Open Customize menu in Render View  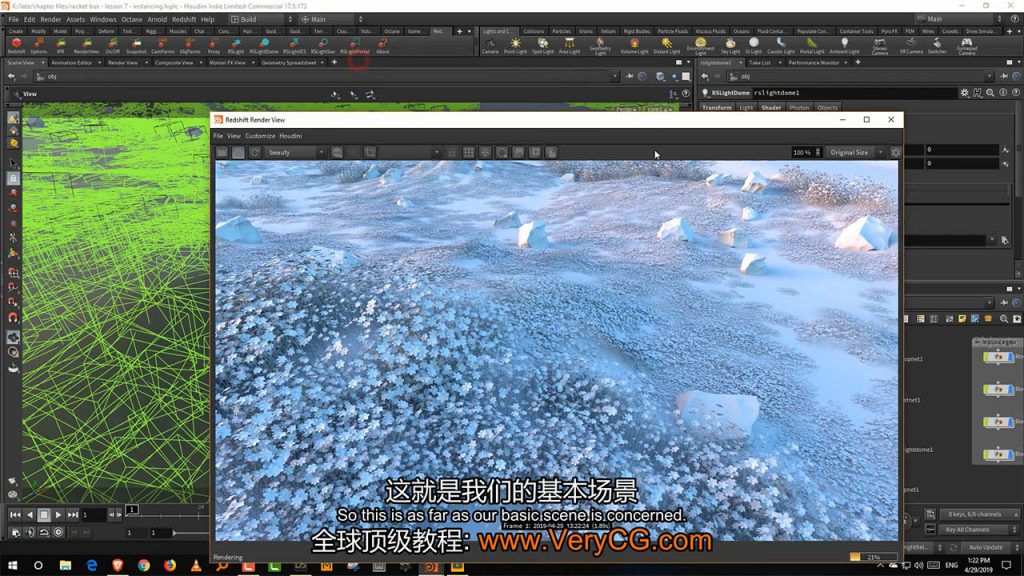260,136
